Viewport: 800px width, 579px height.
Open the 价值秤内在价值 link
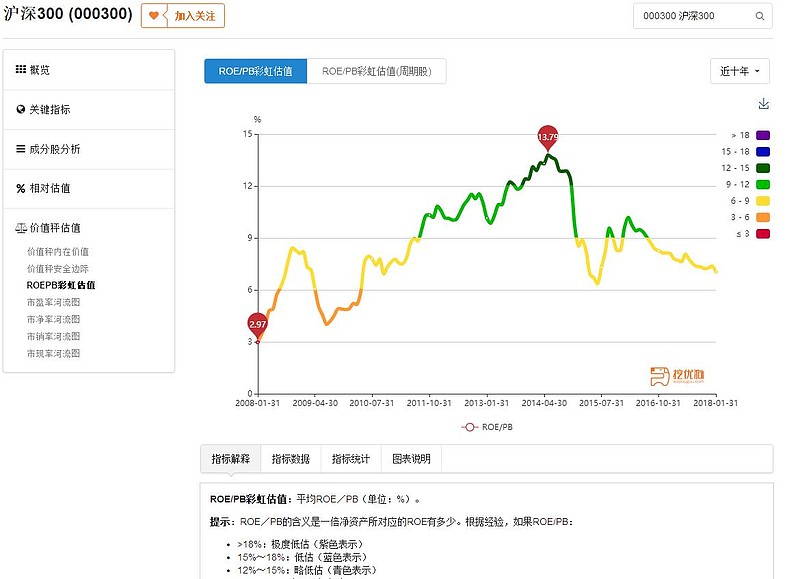[x=58, y=251]
